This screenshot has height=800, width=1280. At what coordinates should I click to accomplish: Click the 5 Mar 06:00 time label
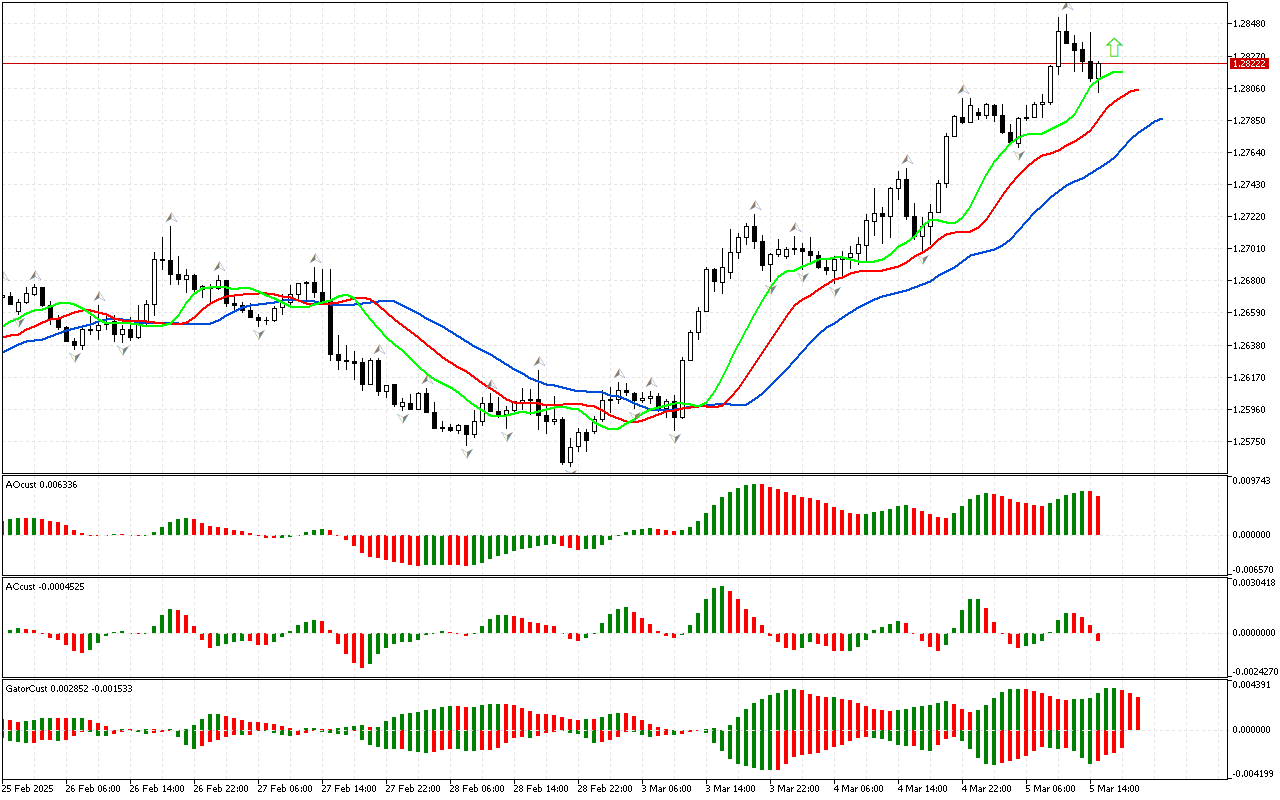click(1053, 788)
